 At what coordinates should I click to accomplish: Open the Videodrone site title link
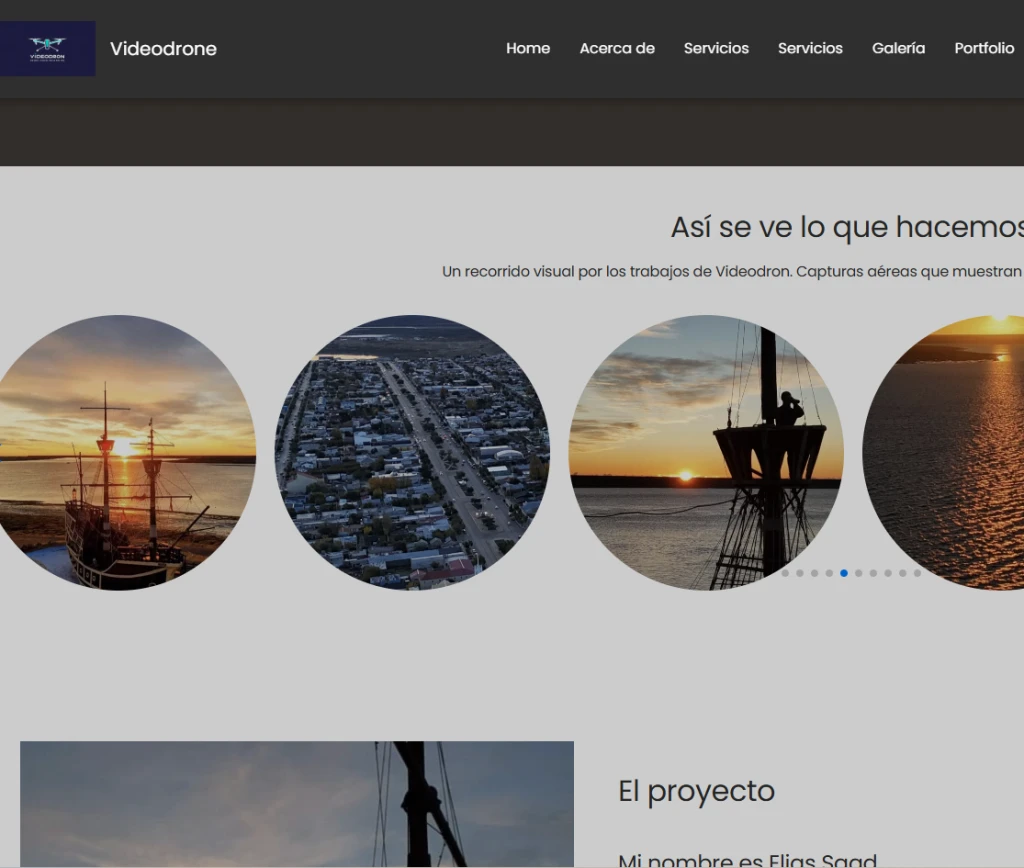(x=163, y=48)
